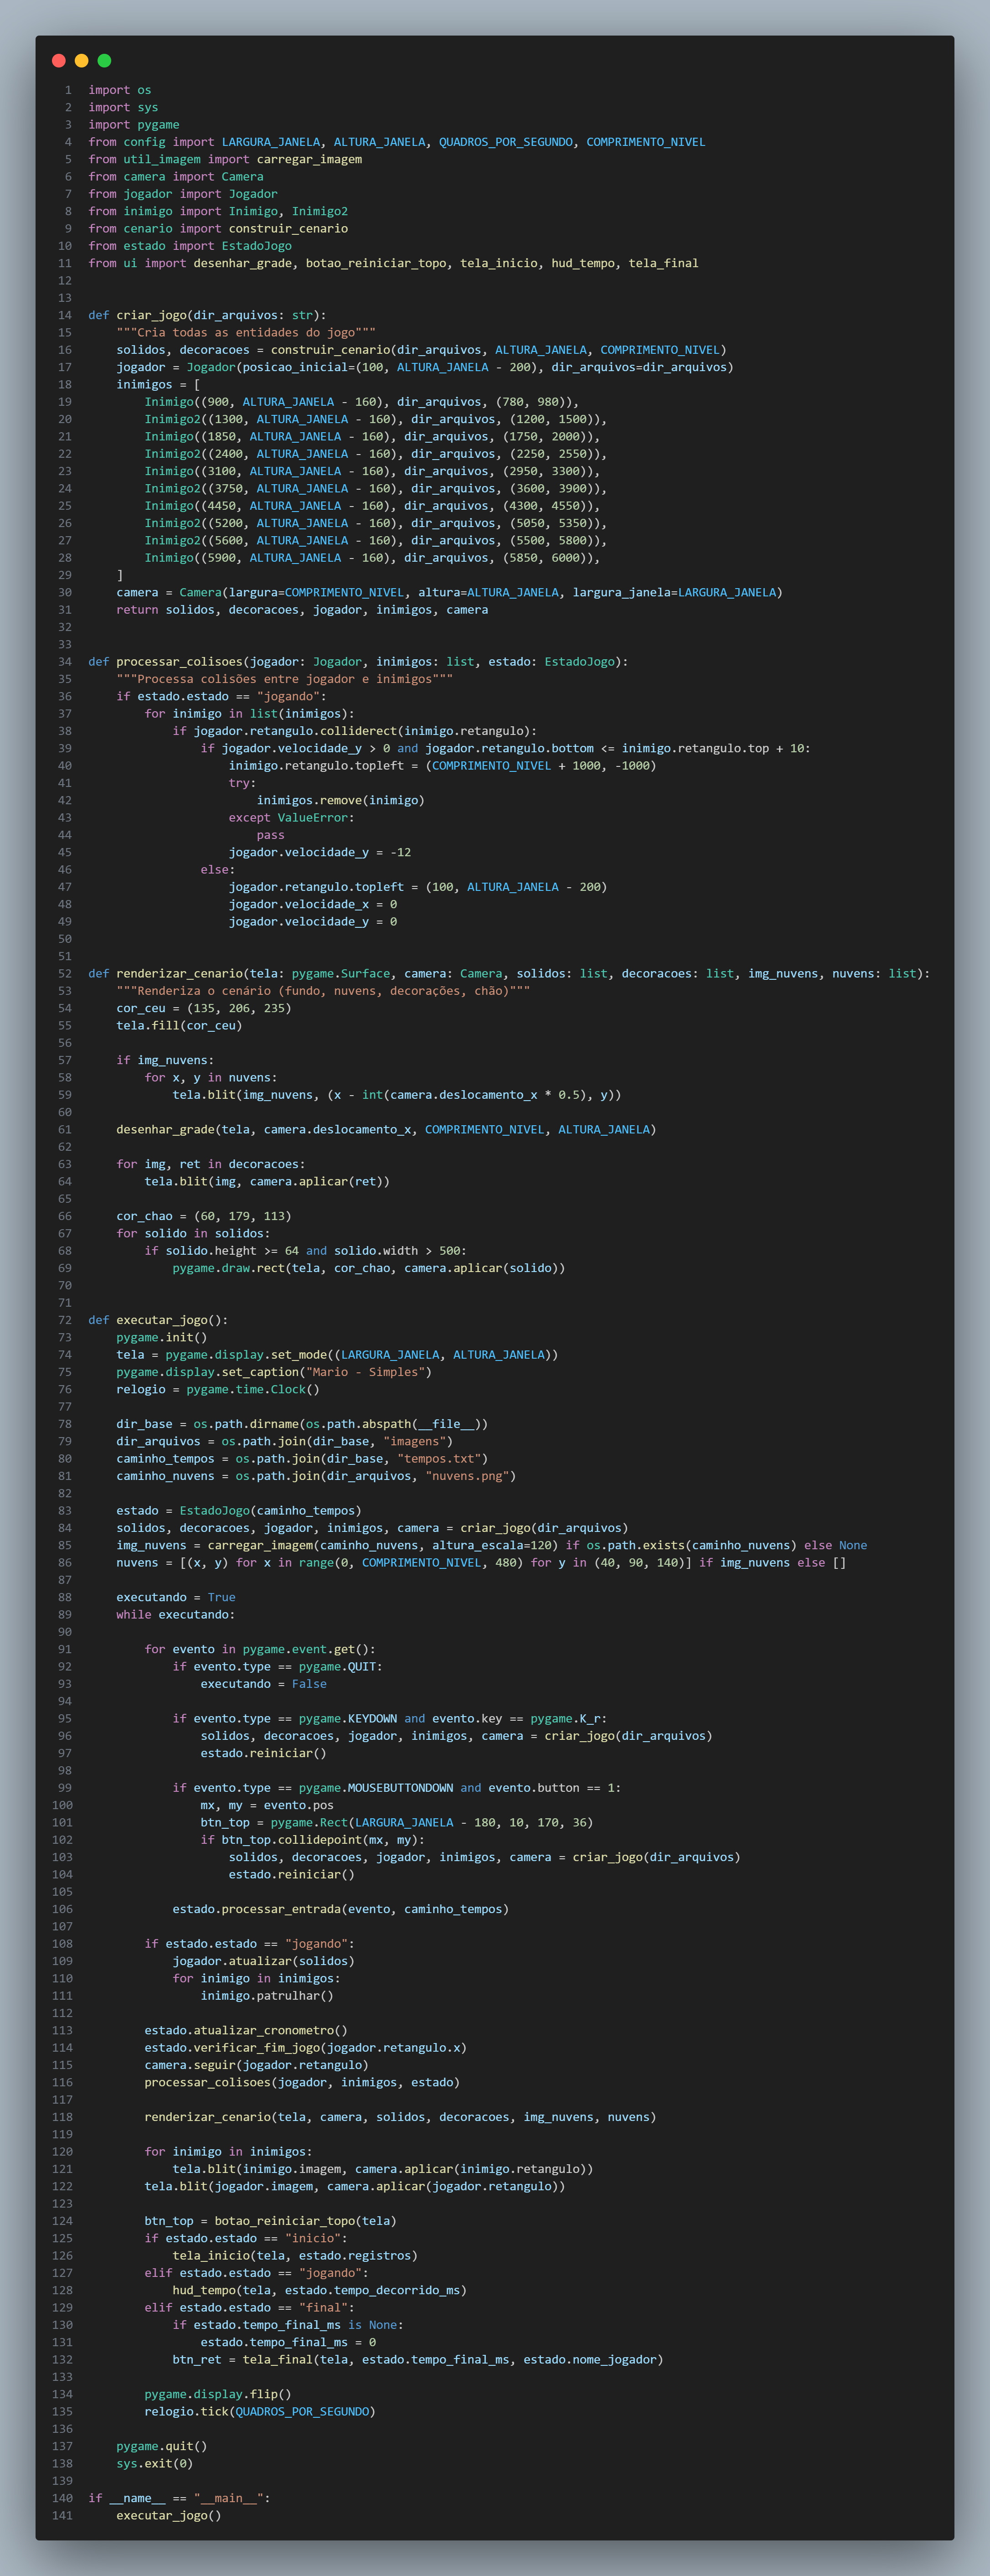Click the green maximize dot
Screen dimensions: 990x2576
[x=104, y=61]
